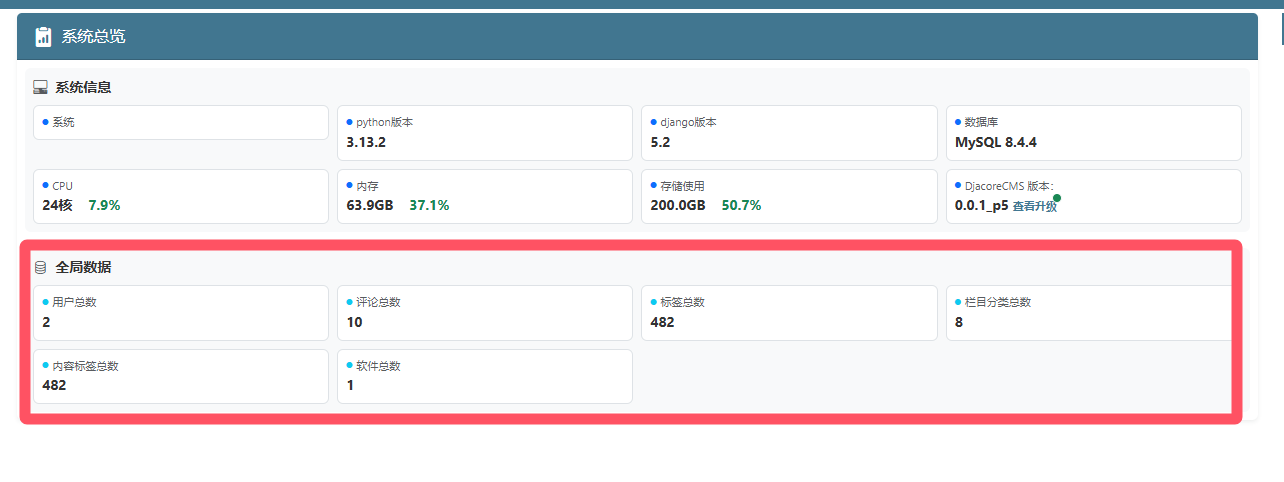1284x482 pixels.
Task: Select the 标签总数 card
Action: tap(789, 313)
